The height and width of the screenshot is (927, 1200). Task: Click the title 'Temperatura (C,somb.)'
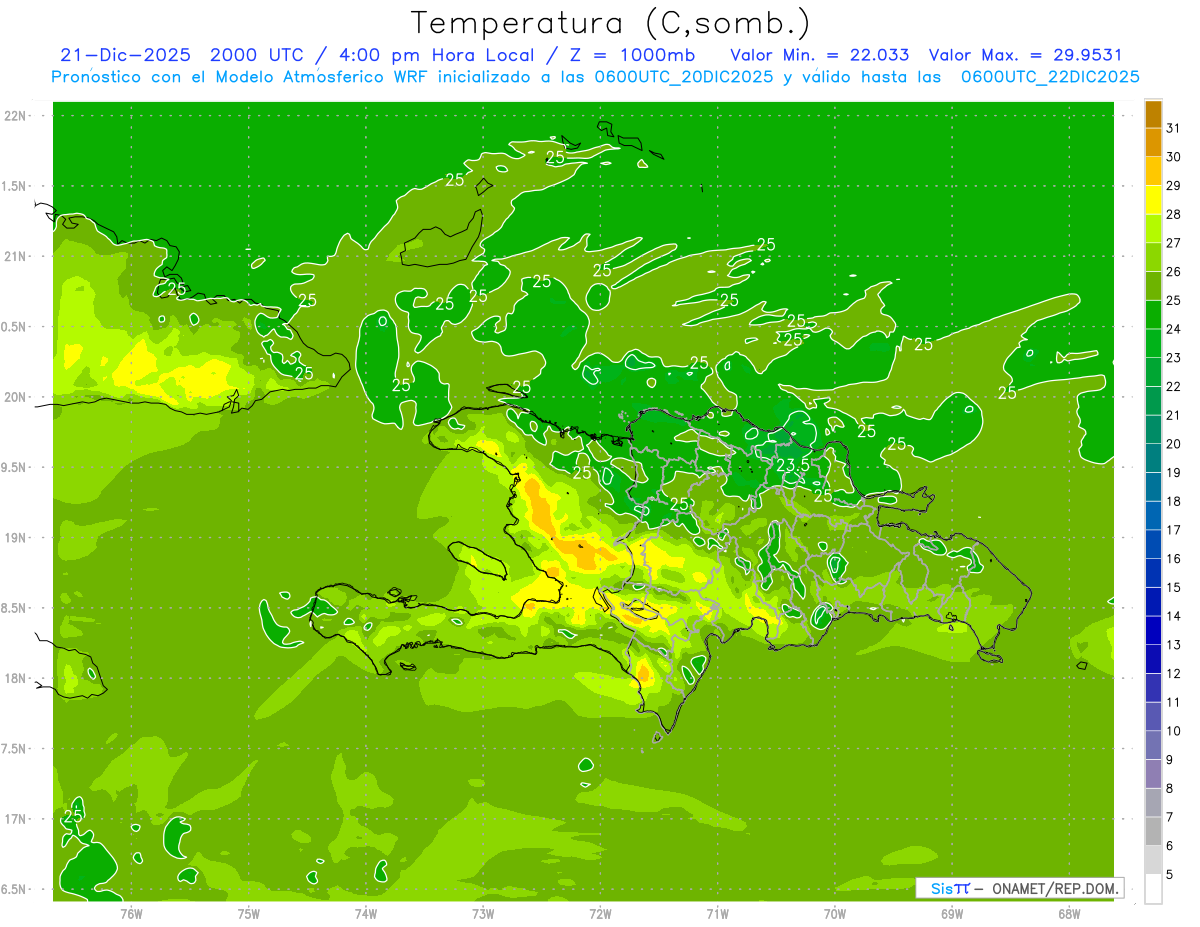click(x=610, y=23)
